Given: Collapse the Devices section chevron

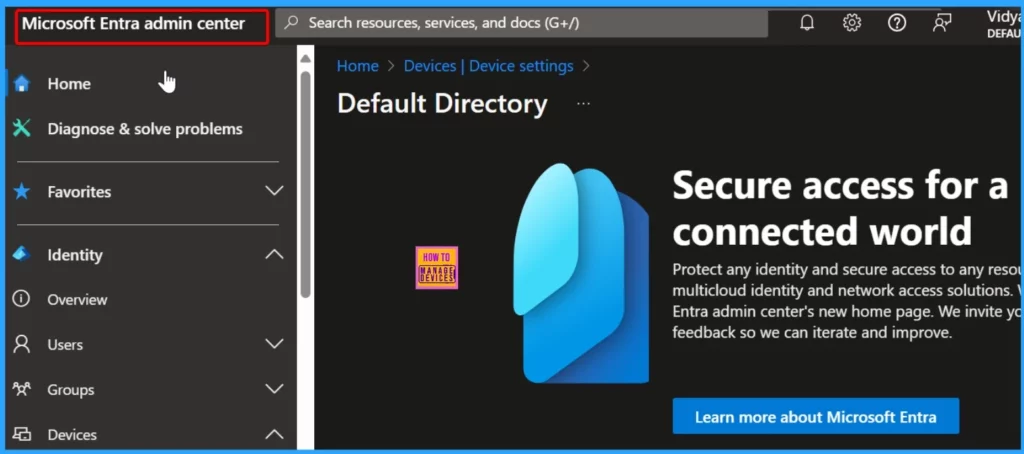Looking at the screenshot, I should tap(274, 434).
